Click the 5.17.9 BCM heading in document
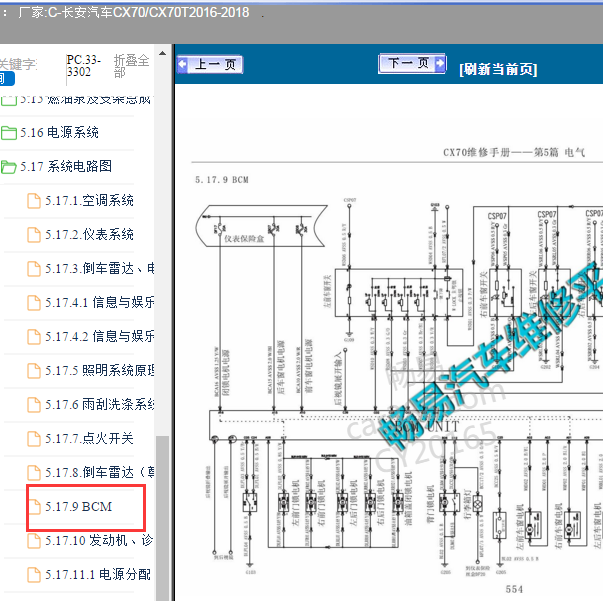This screenshot has height=601, width=603. 222,180
